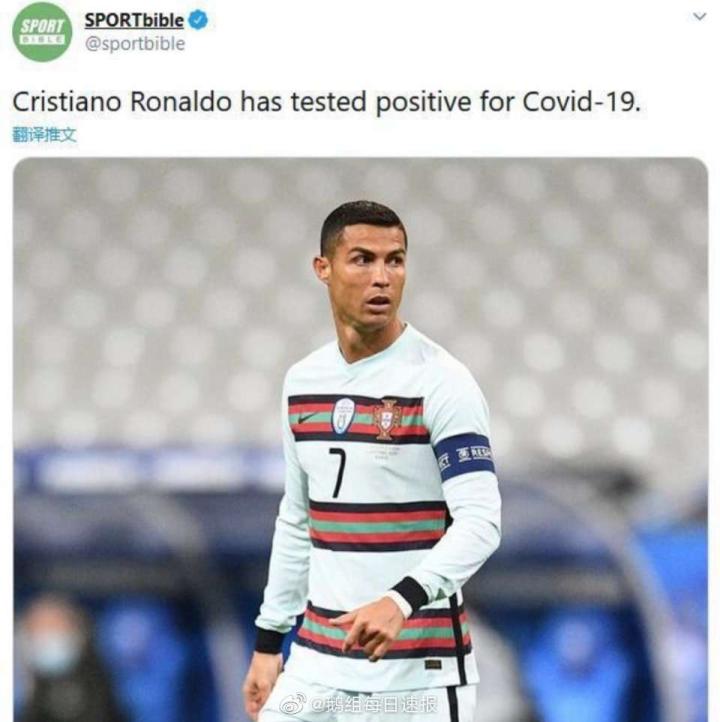Click the blue verified checkmark badge
The image size is (720, 722).
tap(198, 20)
